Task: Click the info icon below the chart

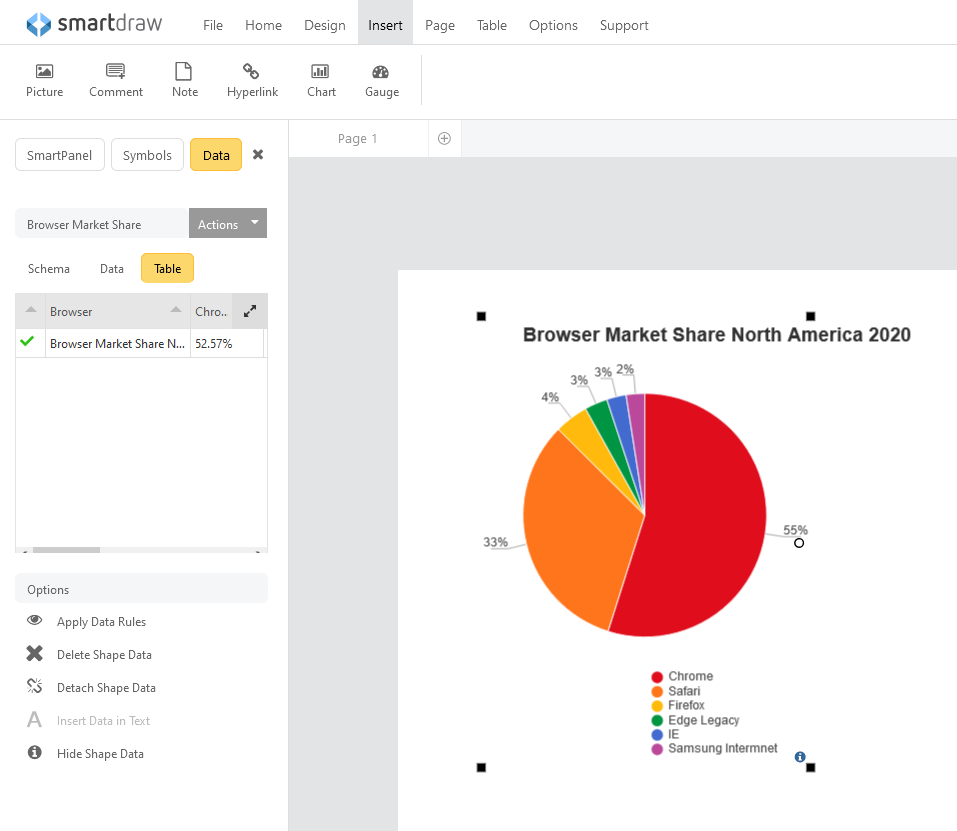Action: [x=800, y=757]
